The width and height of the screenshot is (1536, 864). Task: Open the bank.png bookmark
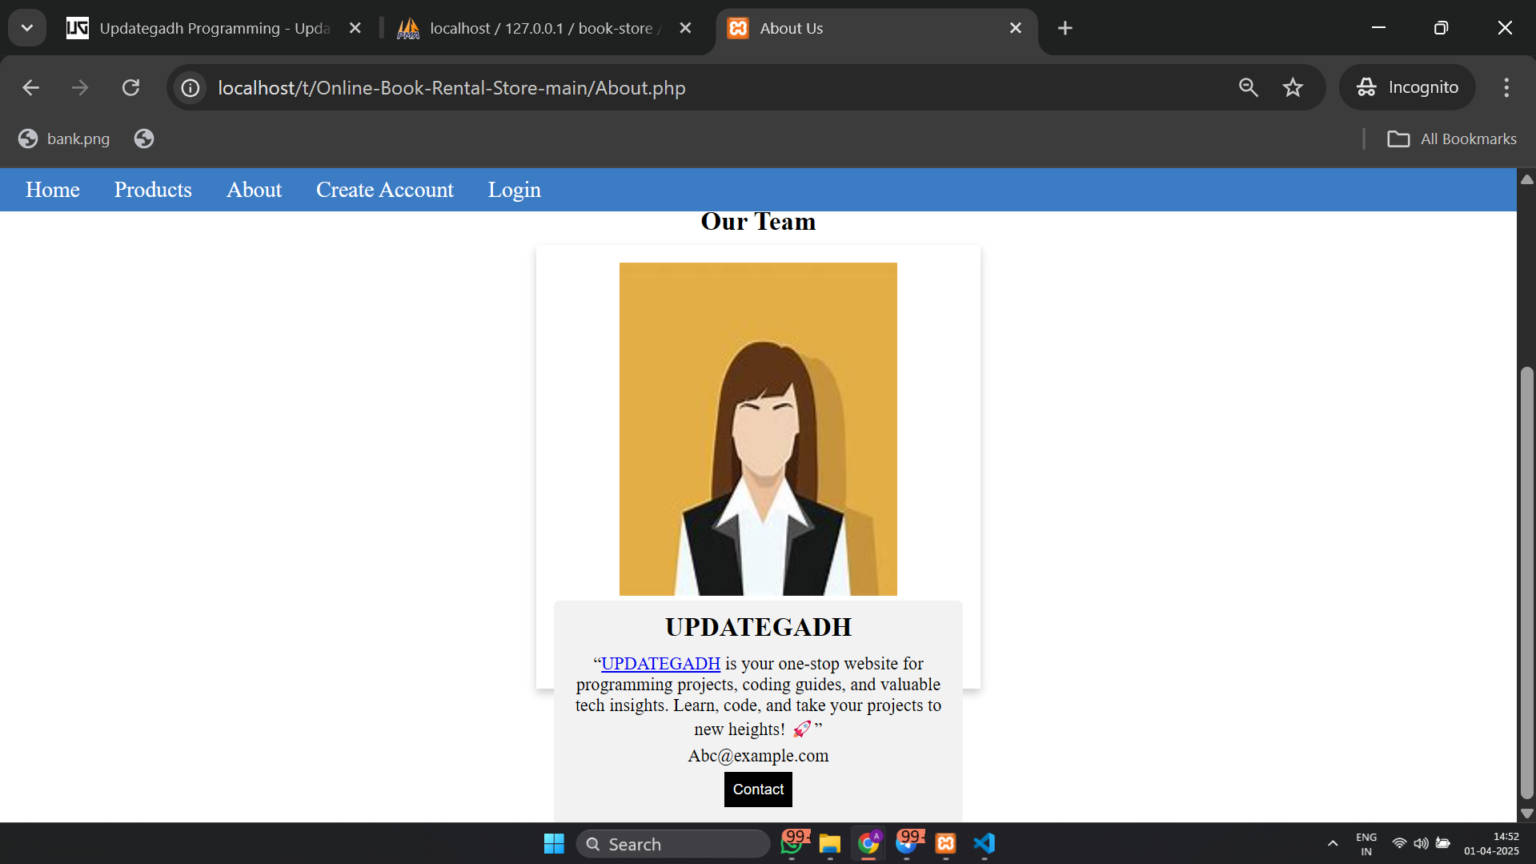coord(64,138)
